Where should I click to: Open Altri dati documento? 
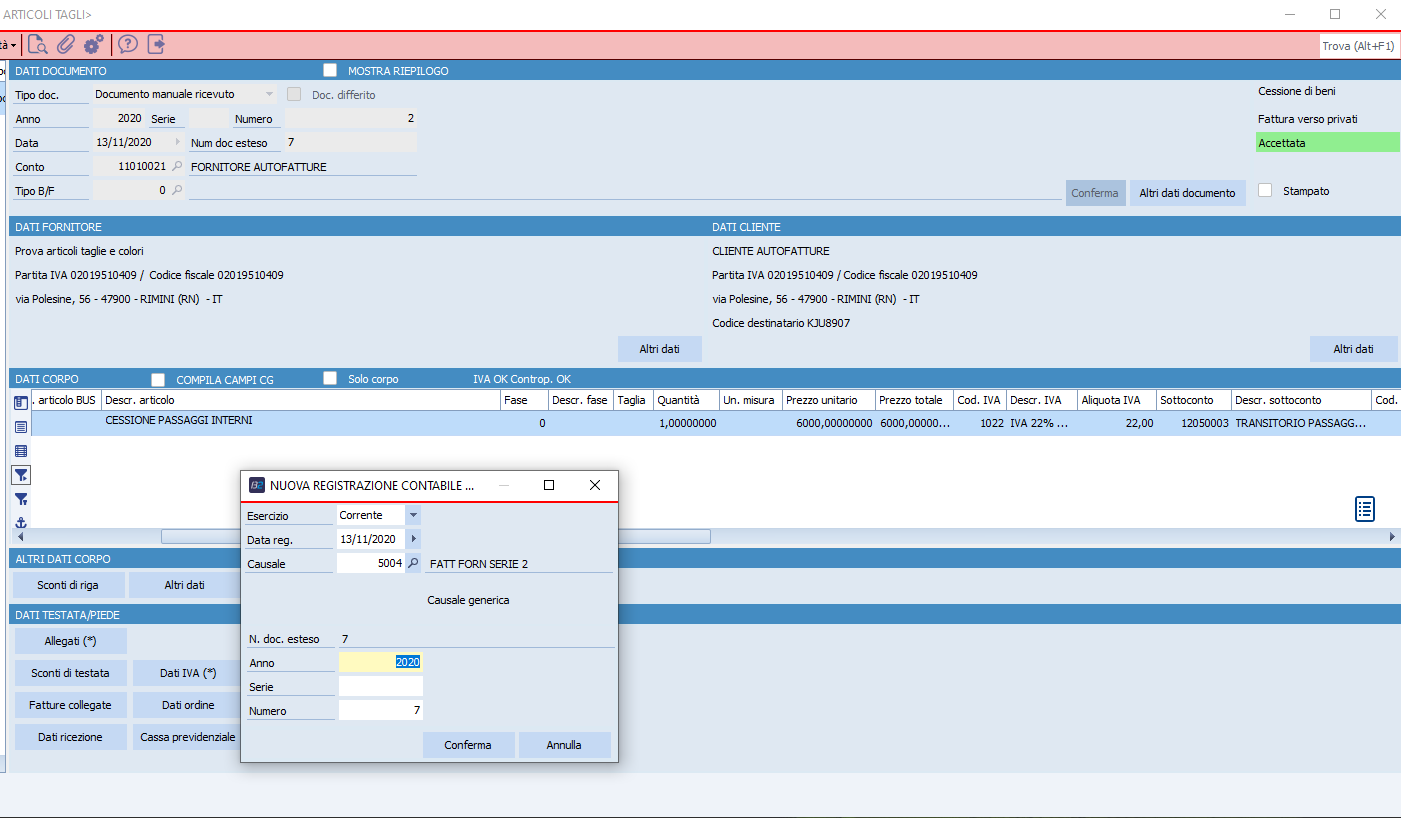(1187, 193)
